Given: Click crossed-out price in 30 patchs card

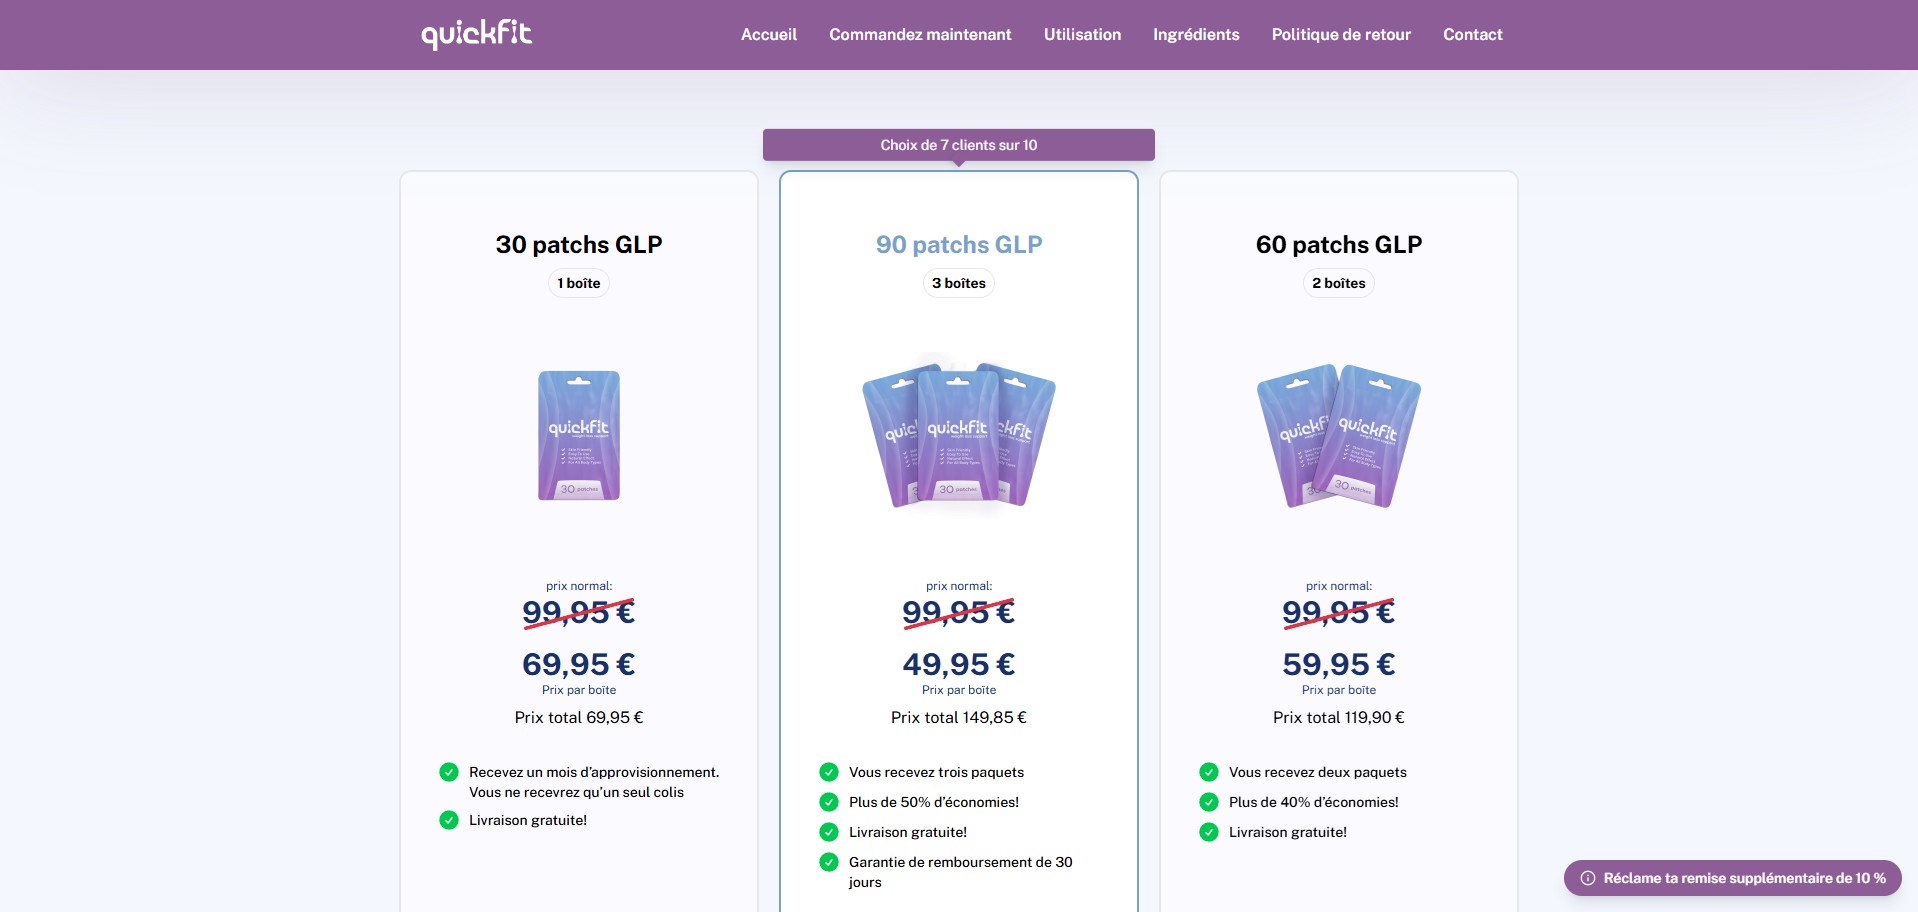Looking at the screenshot, I should click(579, 612).
